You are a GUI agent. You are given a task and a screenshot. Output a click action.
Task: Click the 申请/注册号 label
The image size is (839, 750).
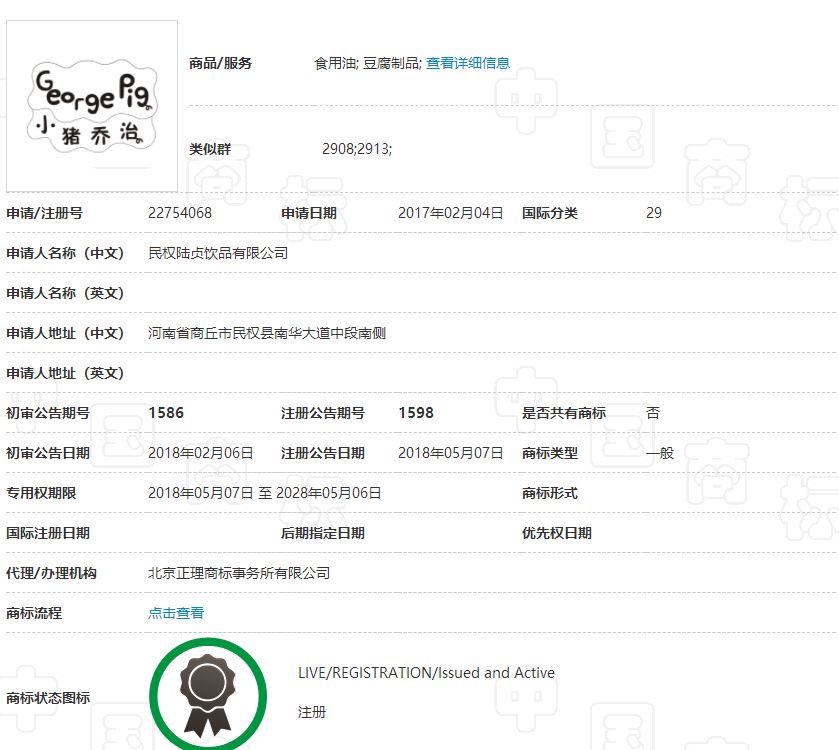coord(44,213)
